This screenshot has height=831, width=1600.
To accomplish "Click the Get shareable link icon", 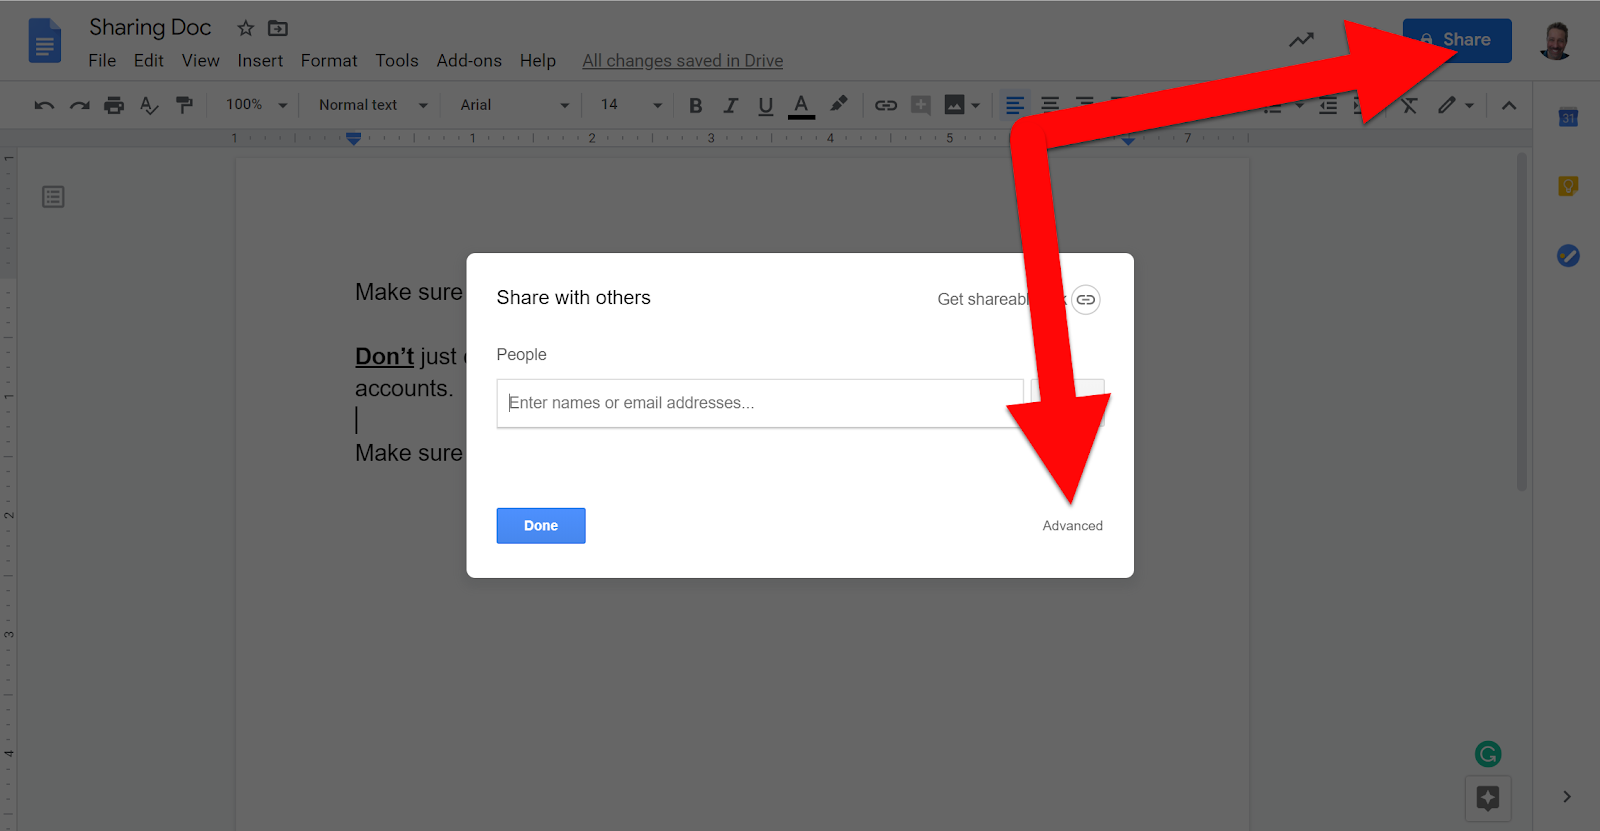I will tap(1086, 300).
